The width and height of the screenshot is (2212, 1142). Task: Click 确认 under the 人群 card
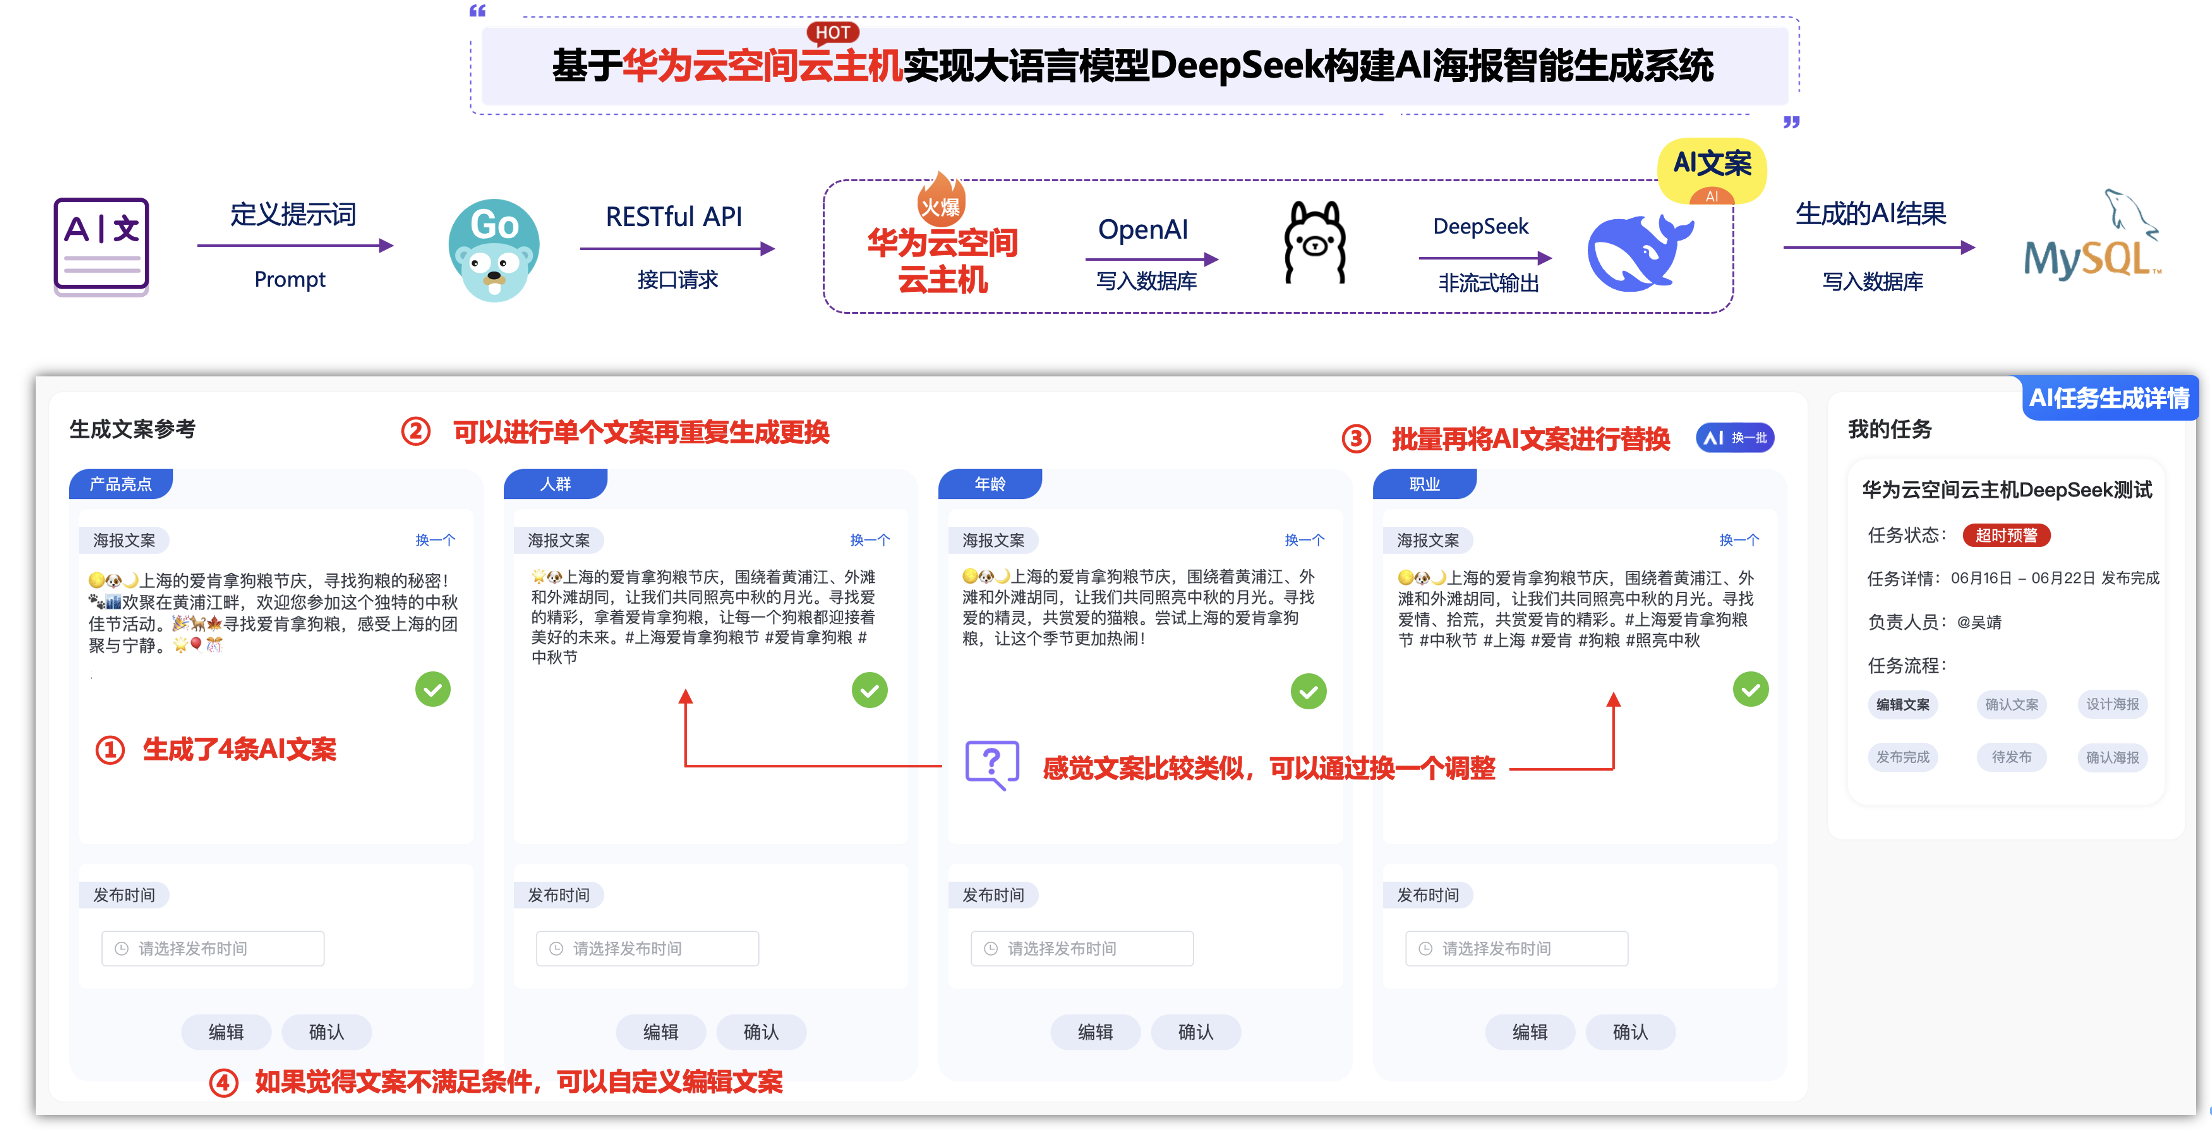(761, 1032)
